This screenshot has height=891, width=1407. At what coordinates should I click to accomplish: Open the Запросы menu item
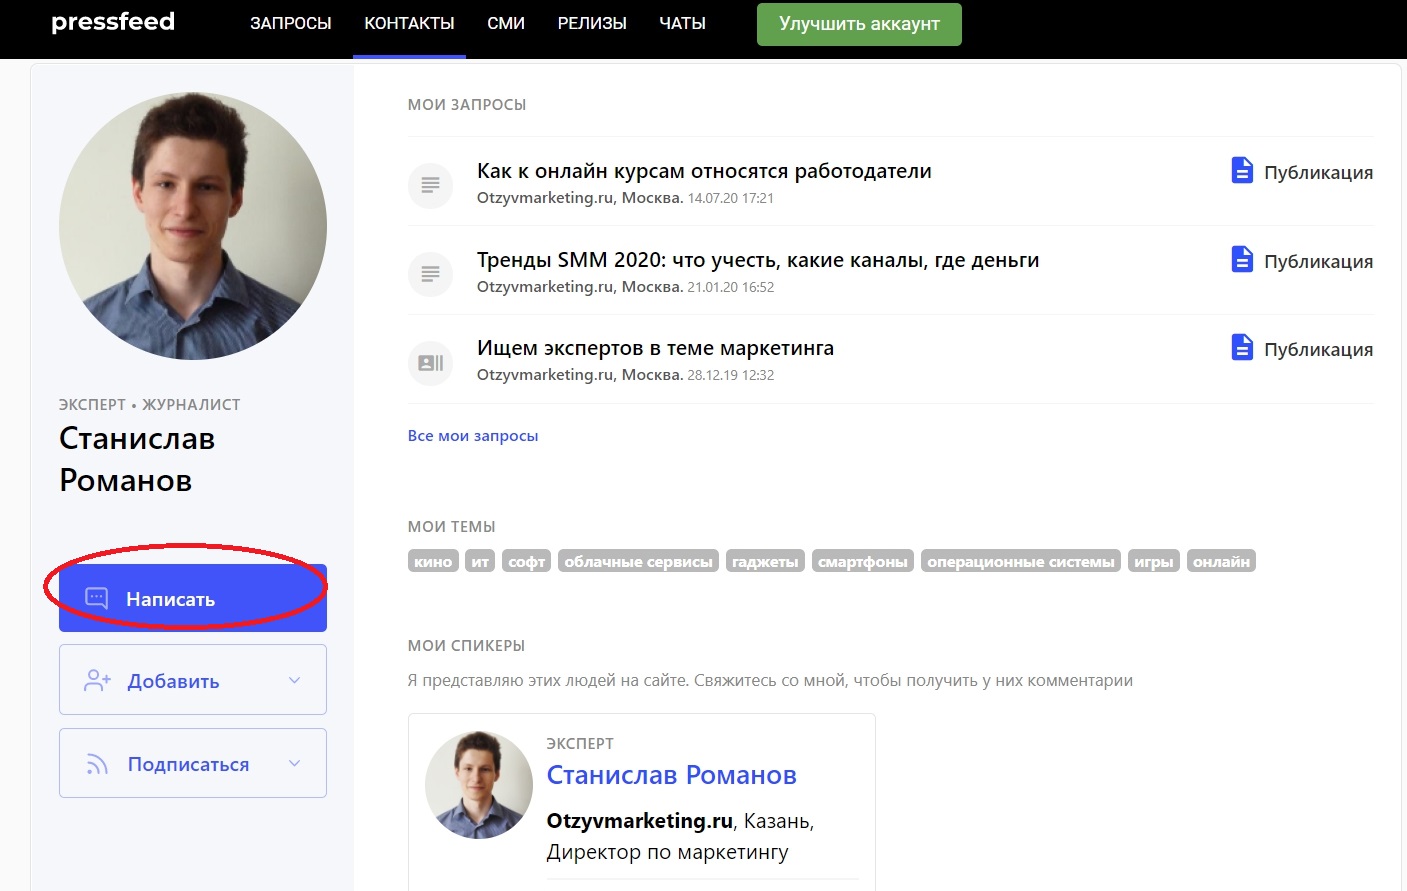tap(290, 23)
